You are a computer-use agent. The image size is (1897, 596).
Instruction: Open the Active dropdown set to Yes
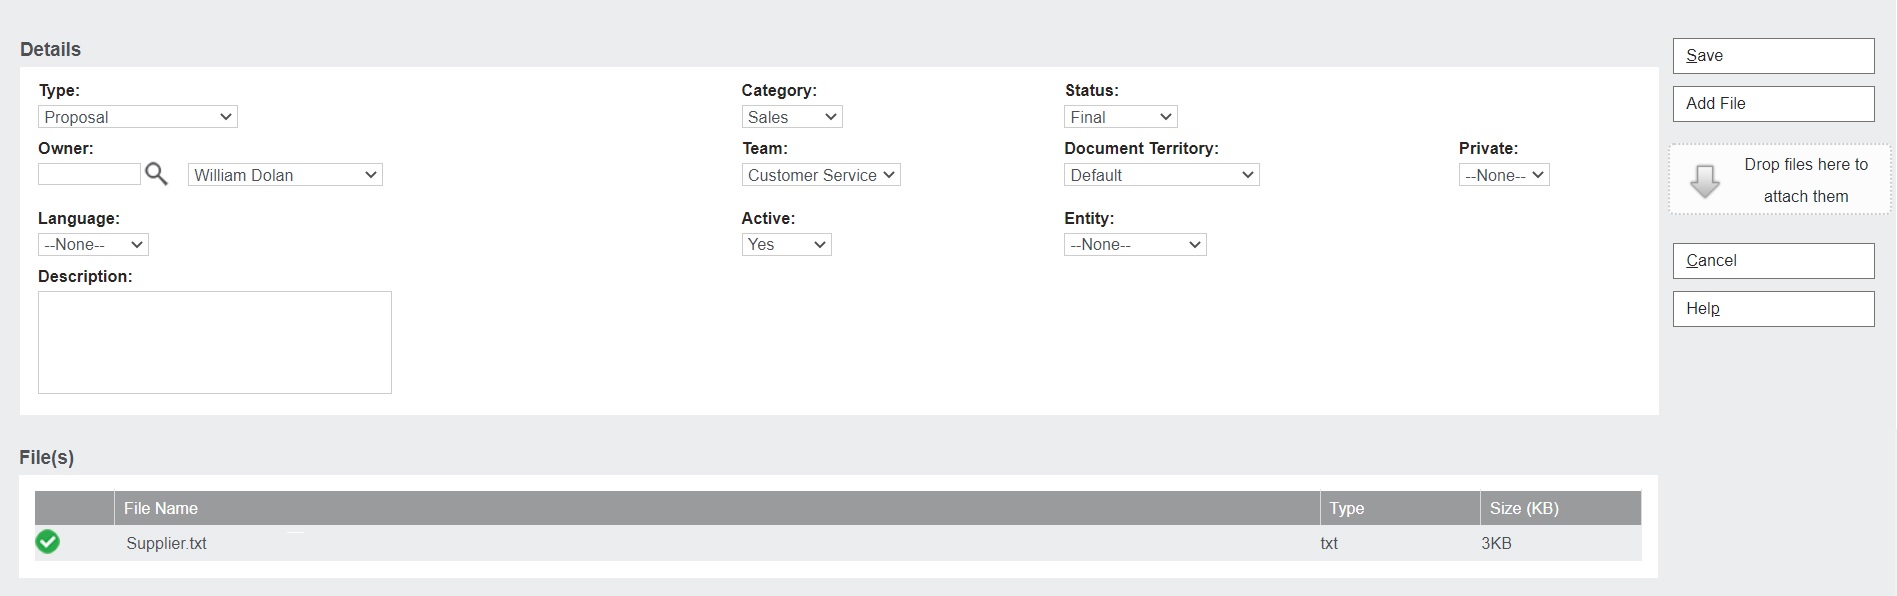pos(786,244)
